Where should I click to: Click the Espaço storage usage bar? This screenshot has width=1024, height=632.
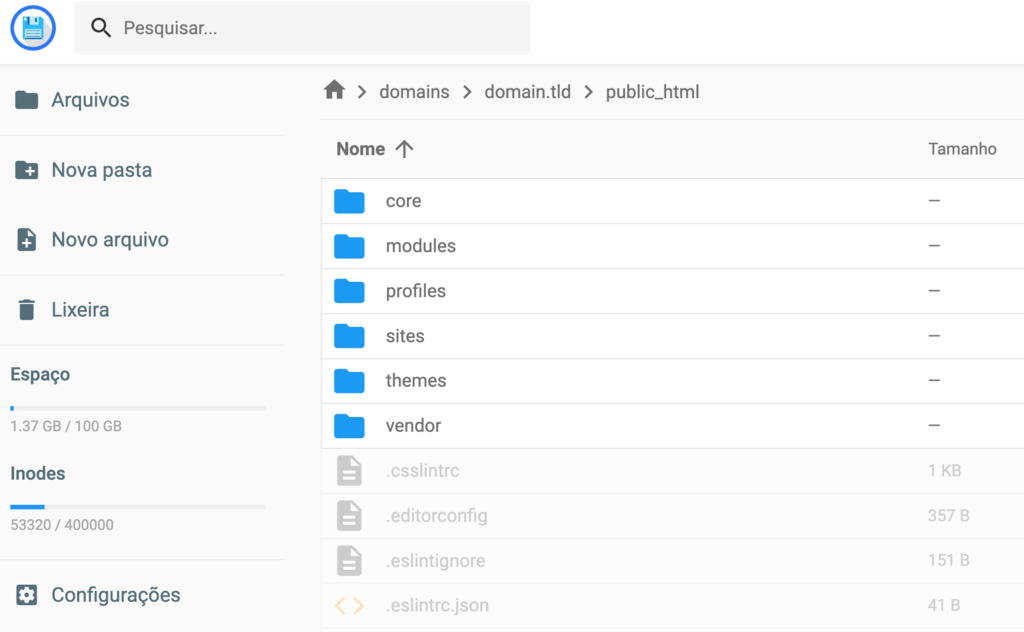click(x=138, y=407)
